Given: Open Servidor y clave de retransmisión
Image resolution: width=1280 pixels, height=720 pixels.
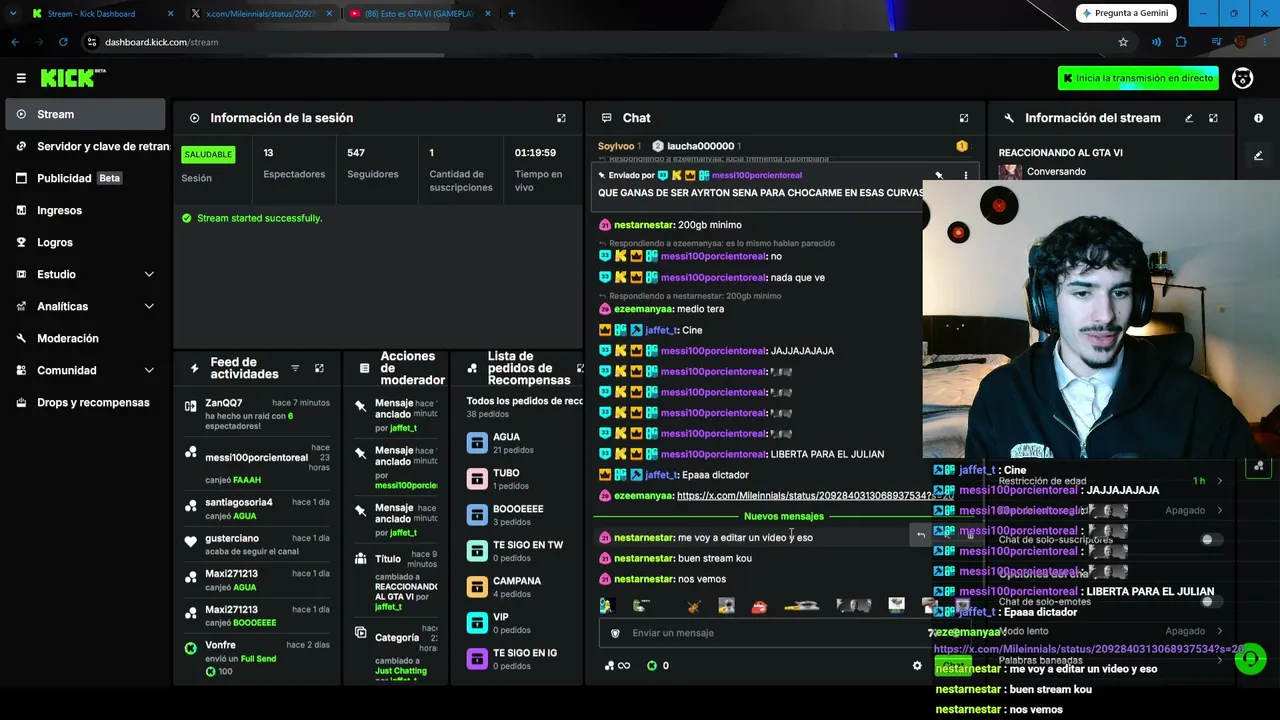Looking at the screenshot, I should click(x=85, y=146).
